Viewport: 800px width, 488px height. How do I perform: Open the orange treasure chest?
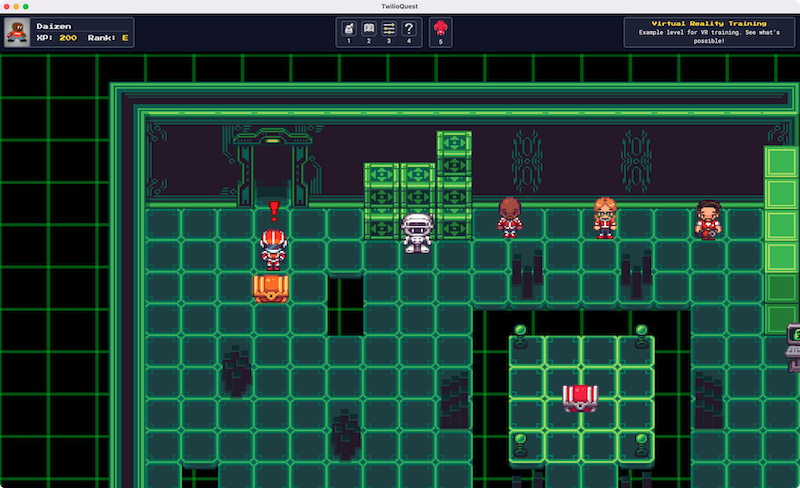coord(271,289)
